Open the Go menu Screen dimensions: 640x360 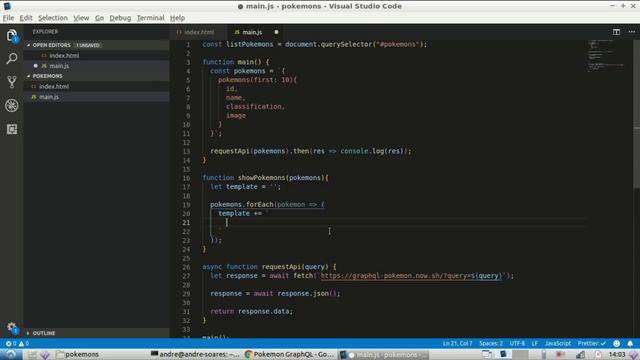(x=99, y=18)
